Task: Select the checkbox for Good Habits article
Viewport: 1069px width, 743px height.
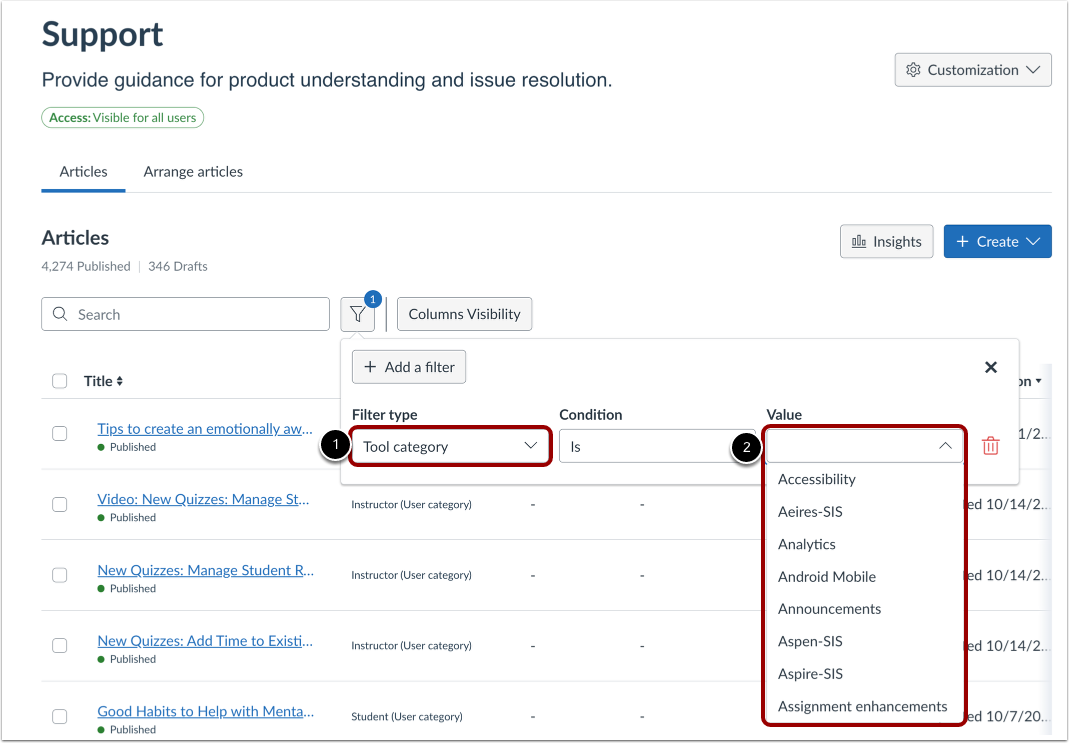Action: [59, 716]
